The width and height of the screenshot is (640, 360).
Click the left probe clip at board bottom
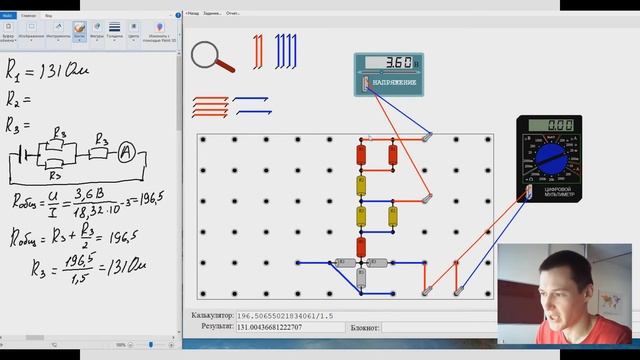pos(427,291)
